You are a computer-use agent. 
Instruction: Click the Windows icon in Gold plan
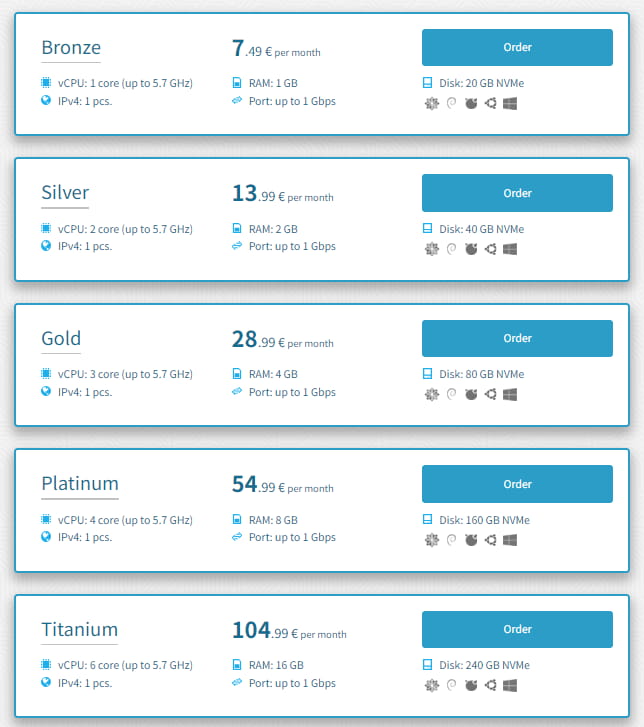point(509,395)
